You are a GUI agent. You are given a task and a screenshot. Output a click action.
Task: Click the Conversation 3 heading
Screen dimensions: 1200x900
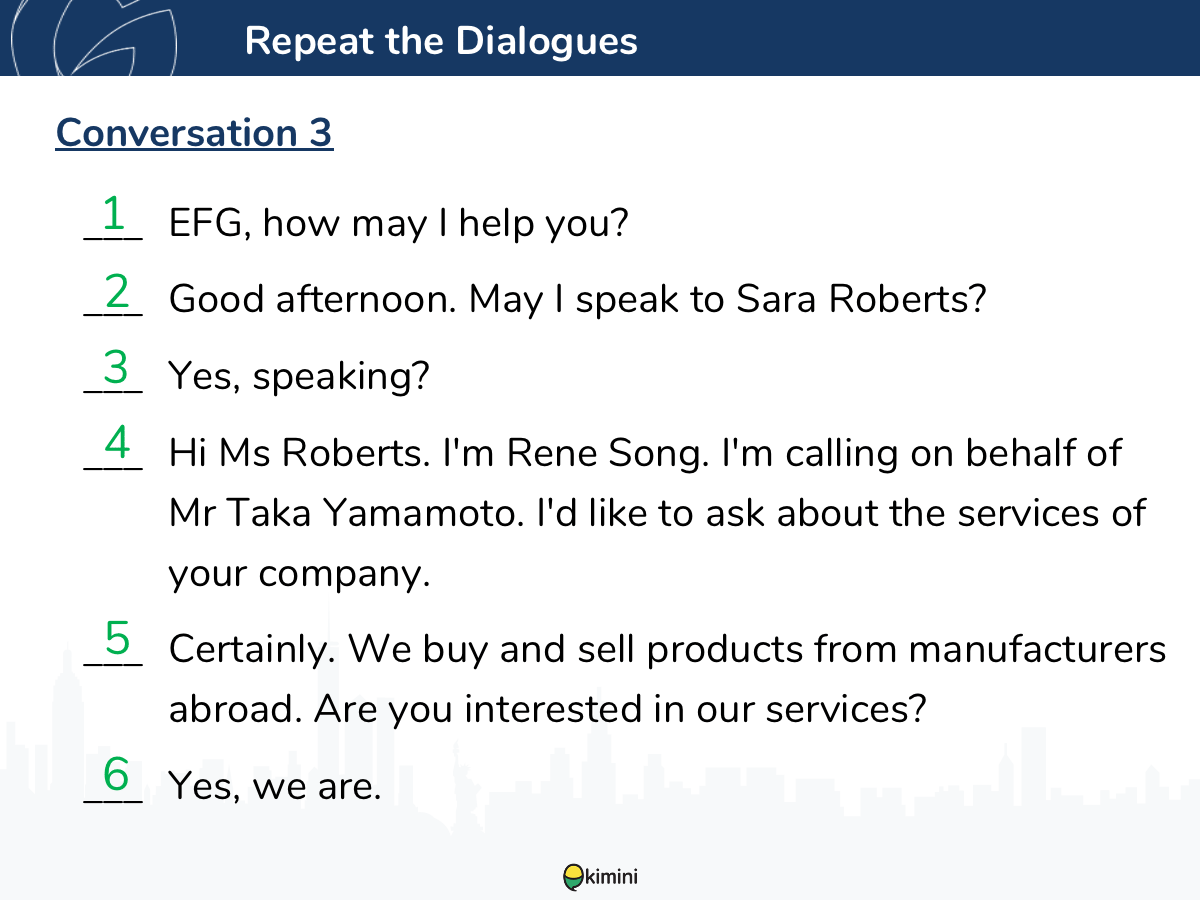(194, 132)
